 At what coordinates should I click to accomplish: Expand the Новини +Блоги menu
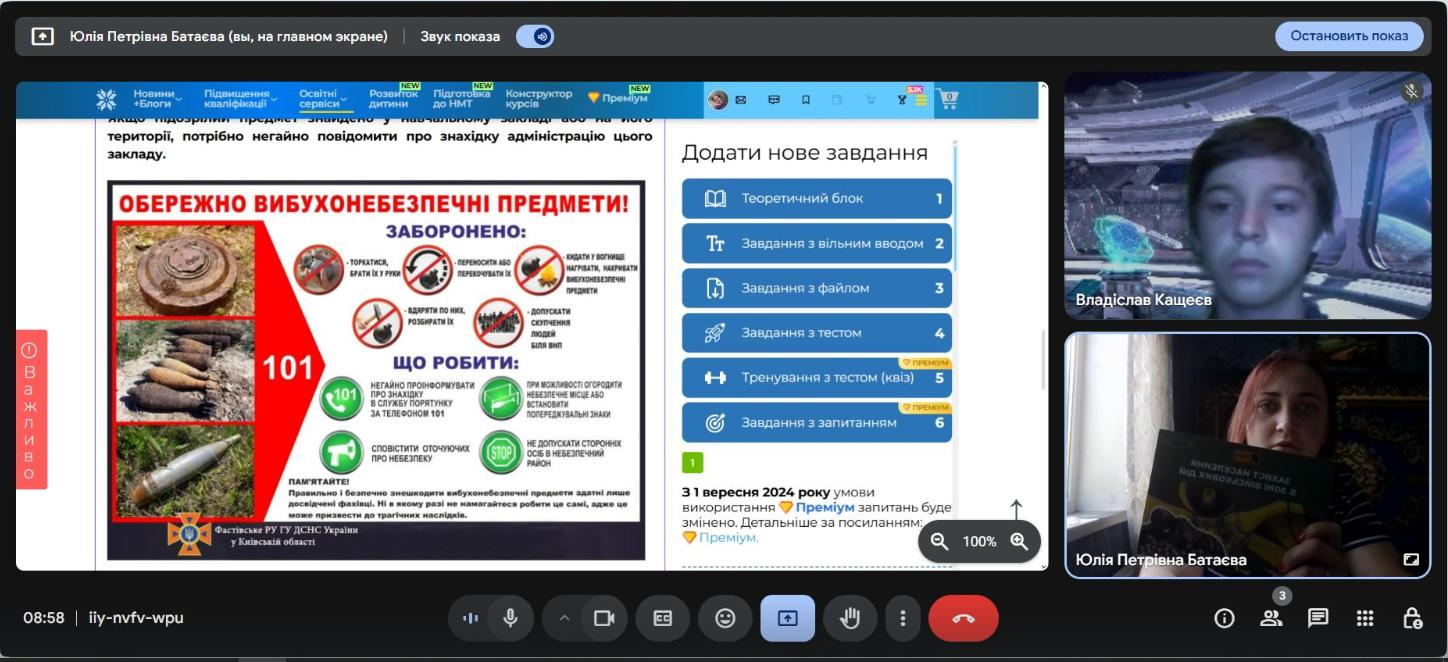click(x=157, y=99)
